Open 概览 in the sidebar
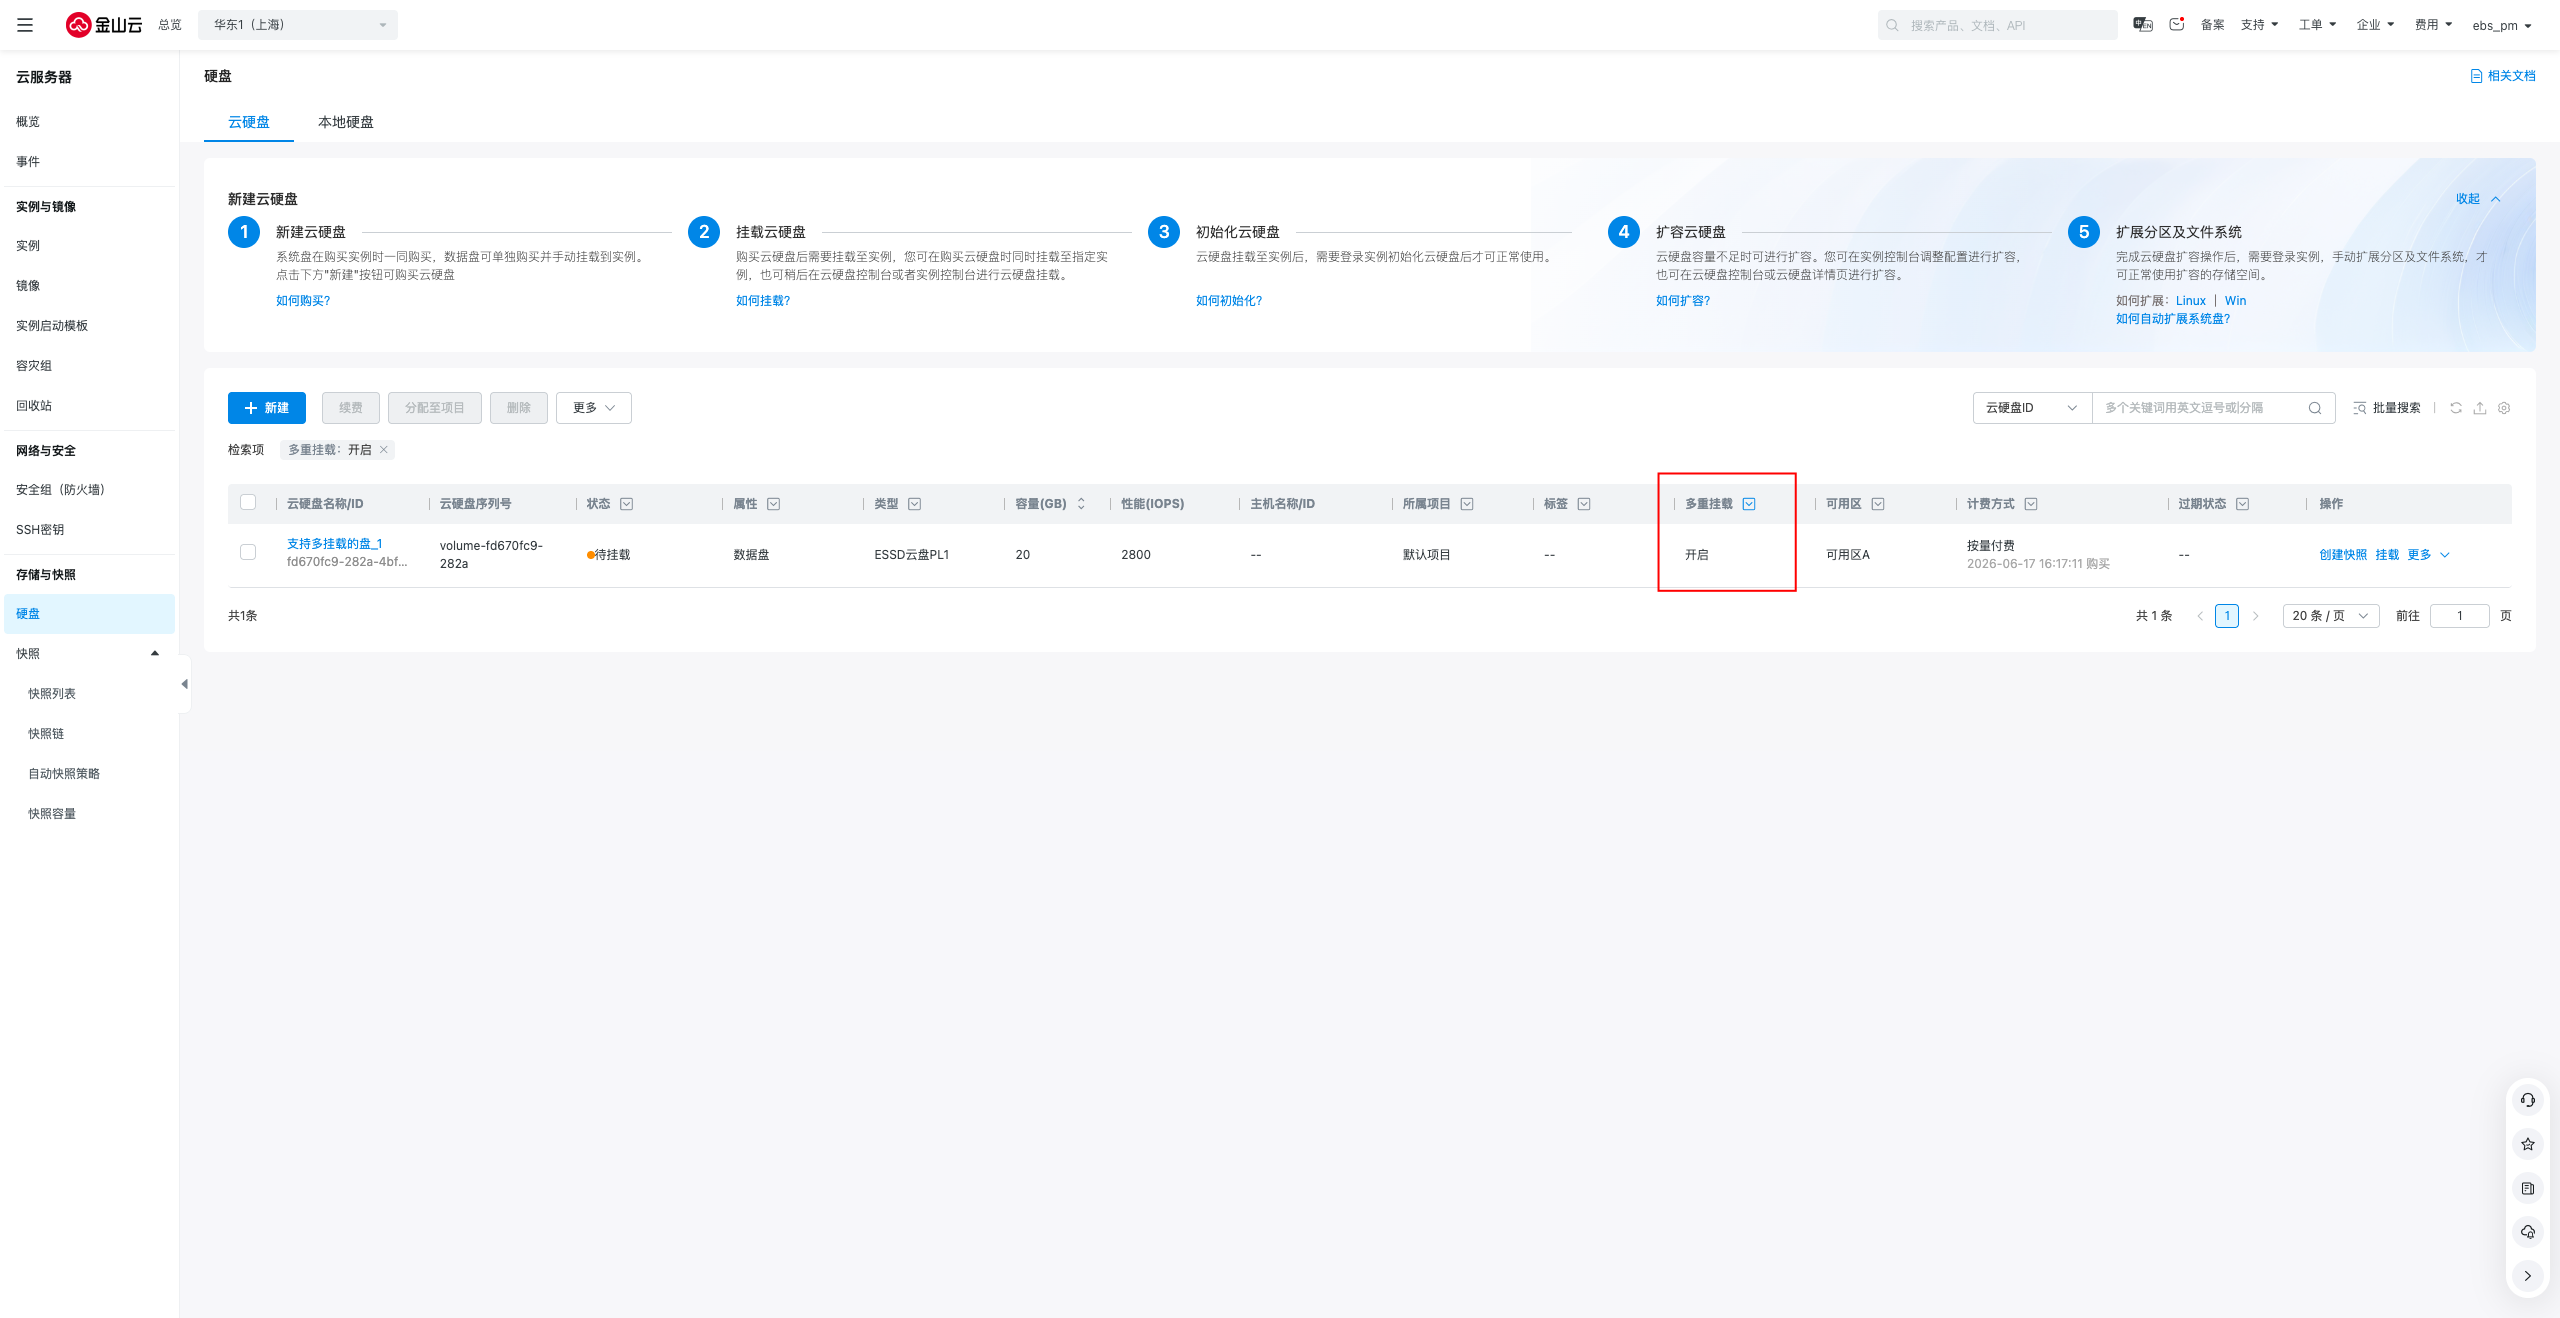This screenshot has height=1318, width=2560. coord(28,122)
